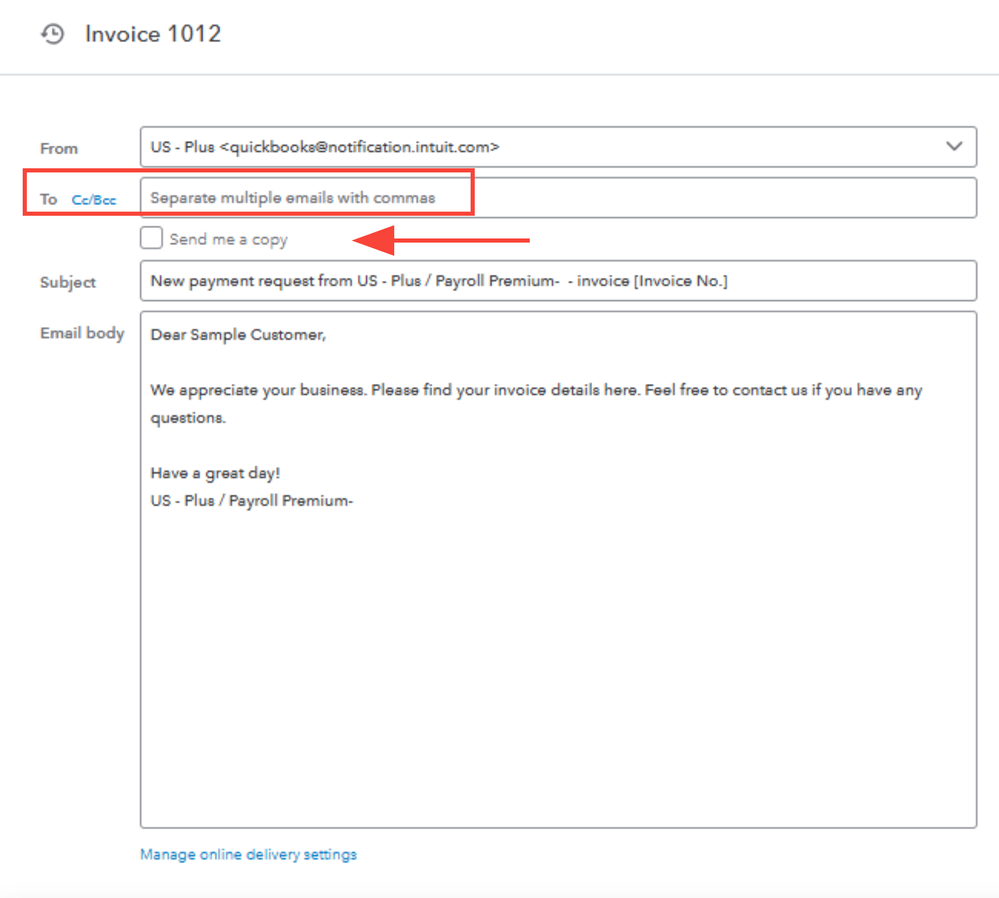Viewport: 999px width, 898px height.
Task: Click the Invoice 1012 title
Action: coord(153,34)
